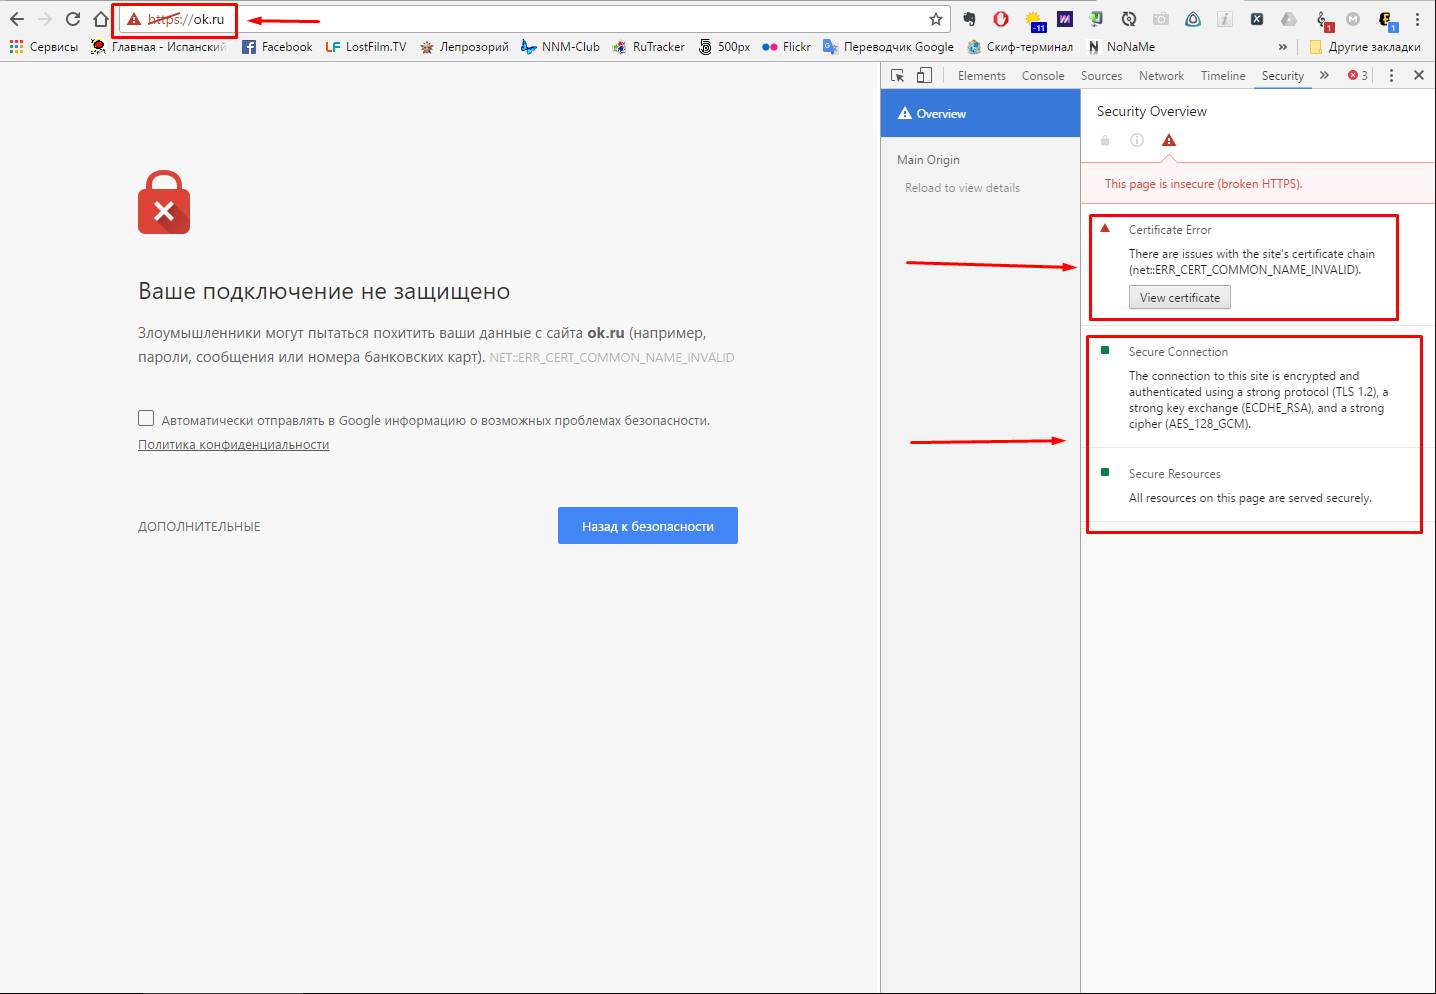Open the grey italic i extension
This screenshot has height=994, width=1436.
(x=1225, y=19)
